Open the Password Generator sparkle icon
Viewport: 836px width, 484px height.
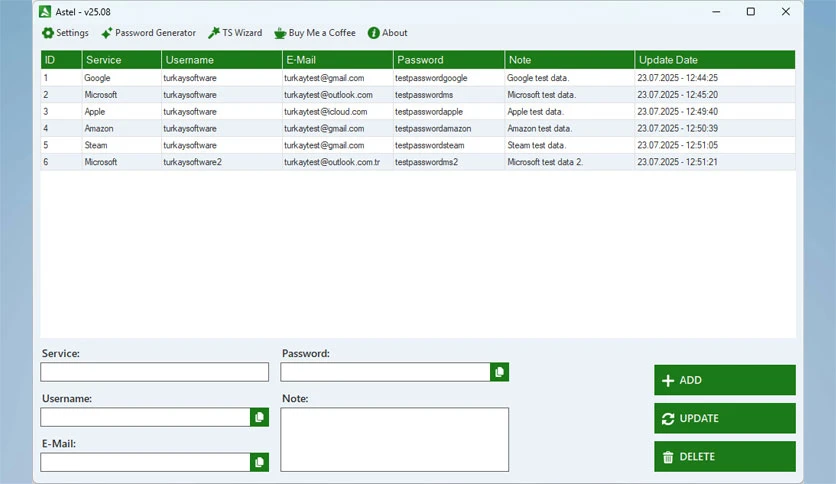[x=107, y=33]
